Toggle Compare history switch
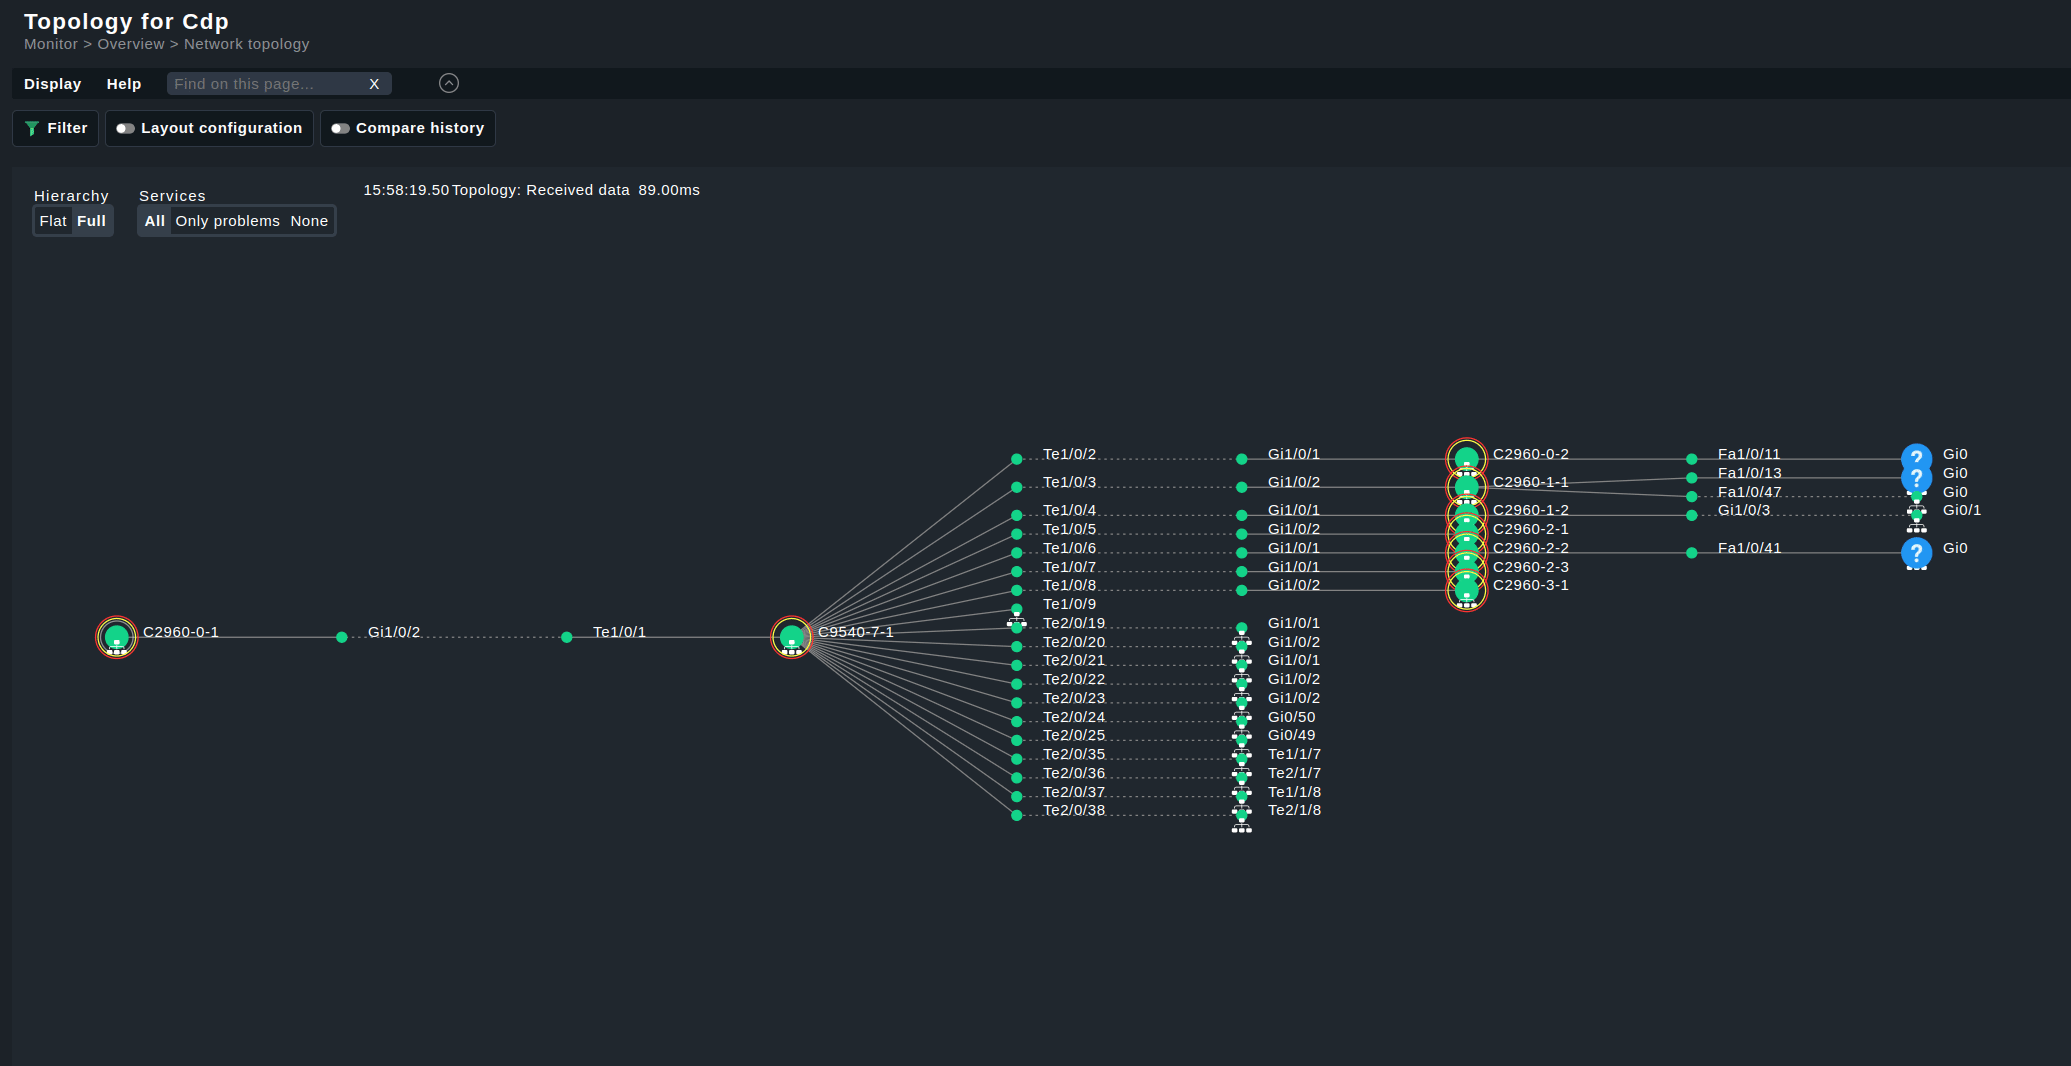This screenshot has height=1066, width=2071. pyautogui.click(x=340, y=128)
